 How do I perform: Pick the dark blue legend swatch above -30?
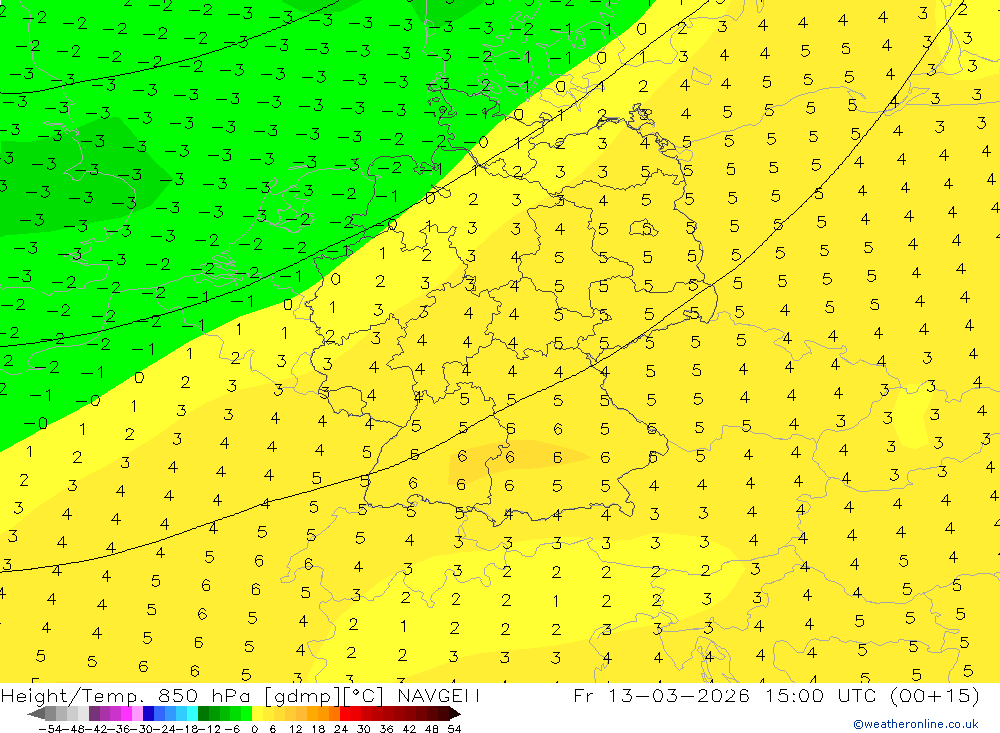click(x=149, y=713)
